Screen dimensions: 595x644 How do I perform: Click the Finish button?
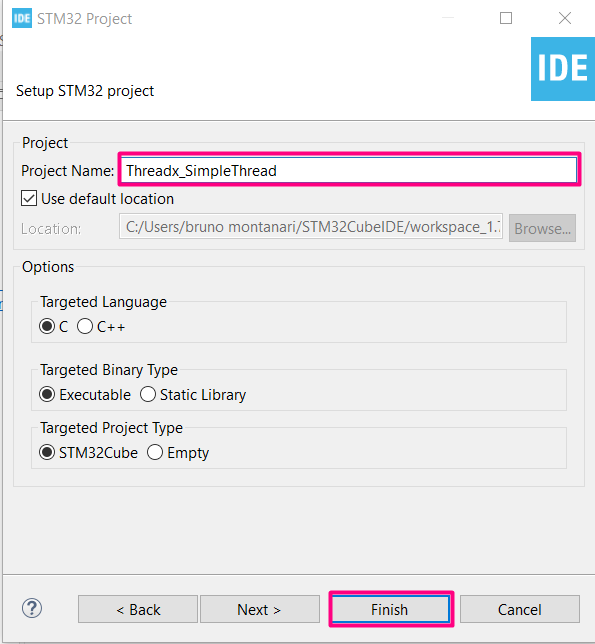391,610
